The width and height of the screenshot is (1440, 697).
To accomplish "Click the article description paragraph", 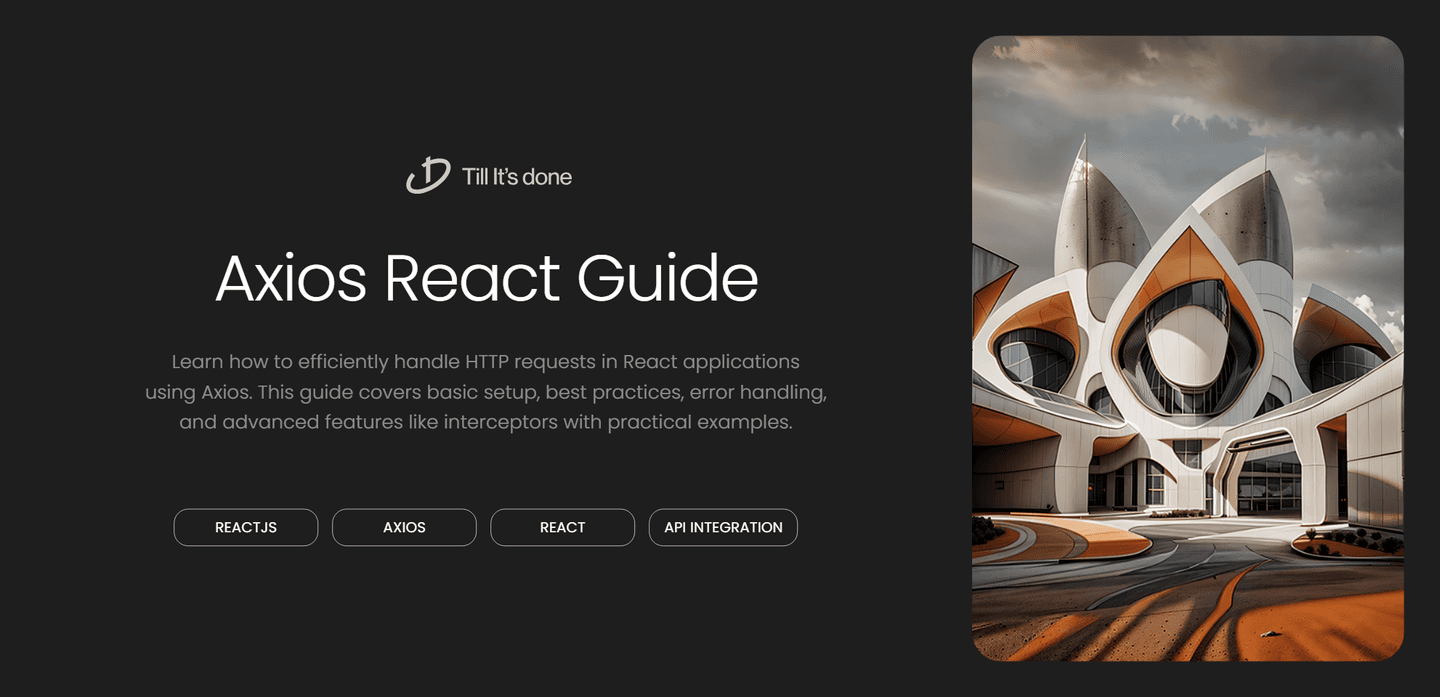I will click(x=487, y=391).
